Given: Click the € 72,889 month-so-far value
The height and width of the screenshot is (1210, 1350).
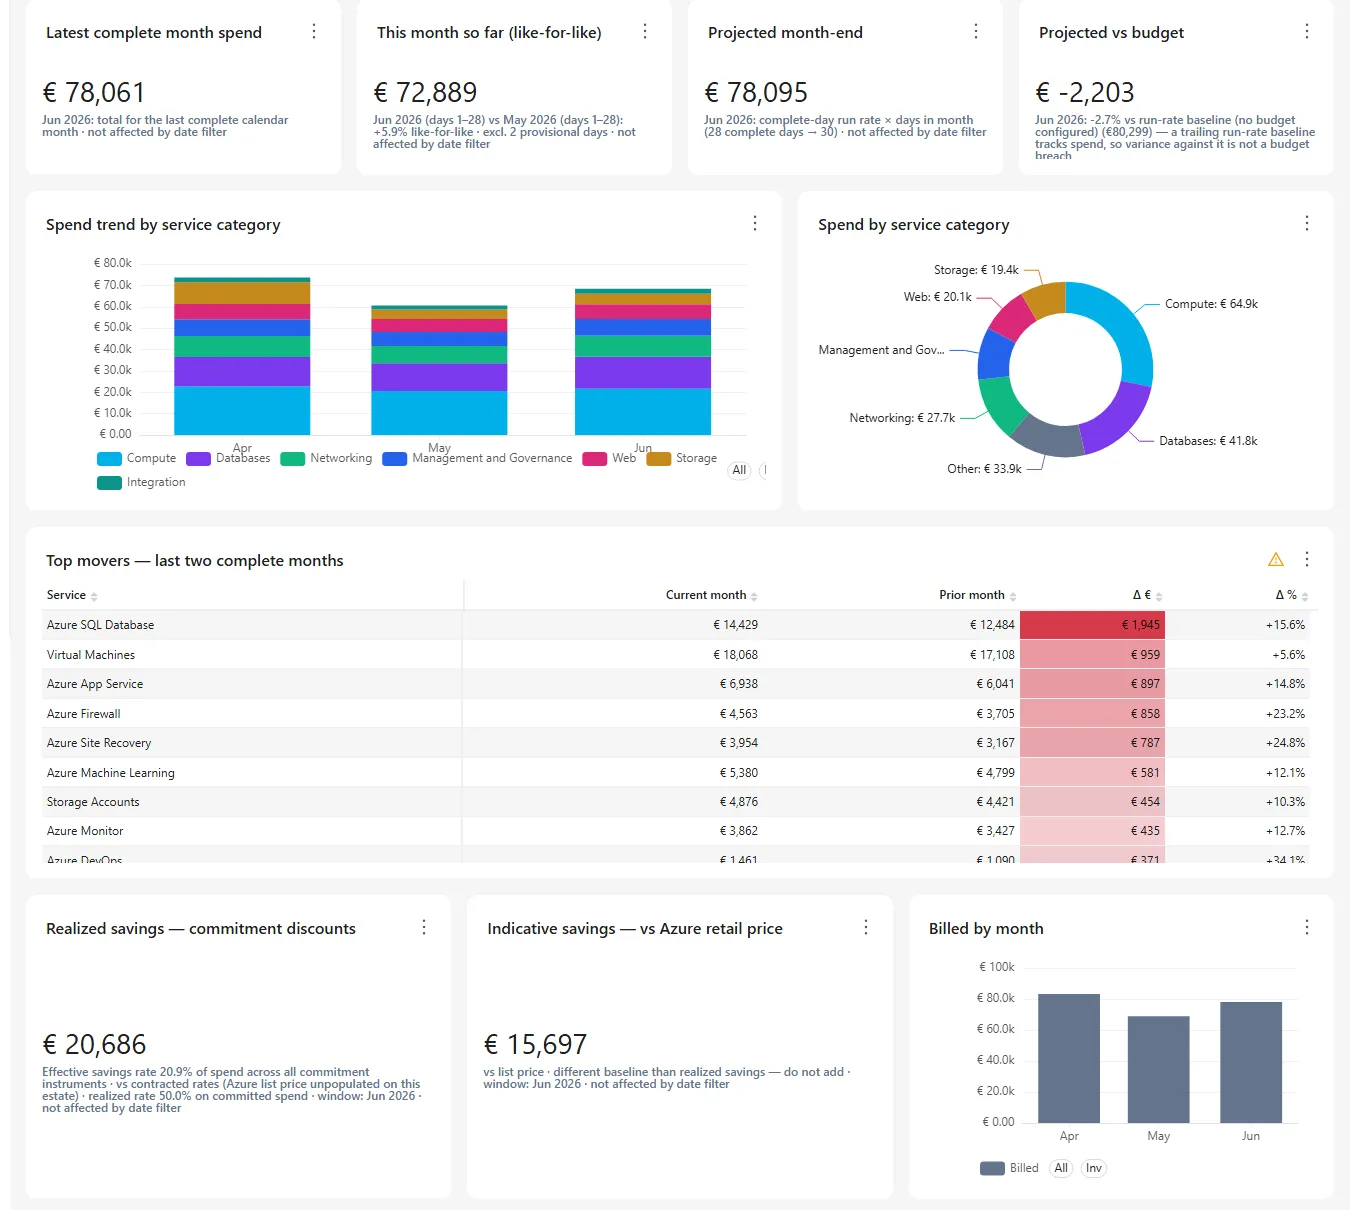Looking at the screenshot, I should coord(425,93).
